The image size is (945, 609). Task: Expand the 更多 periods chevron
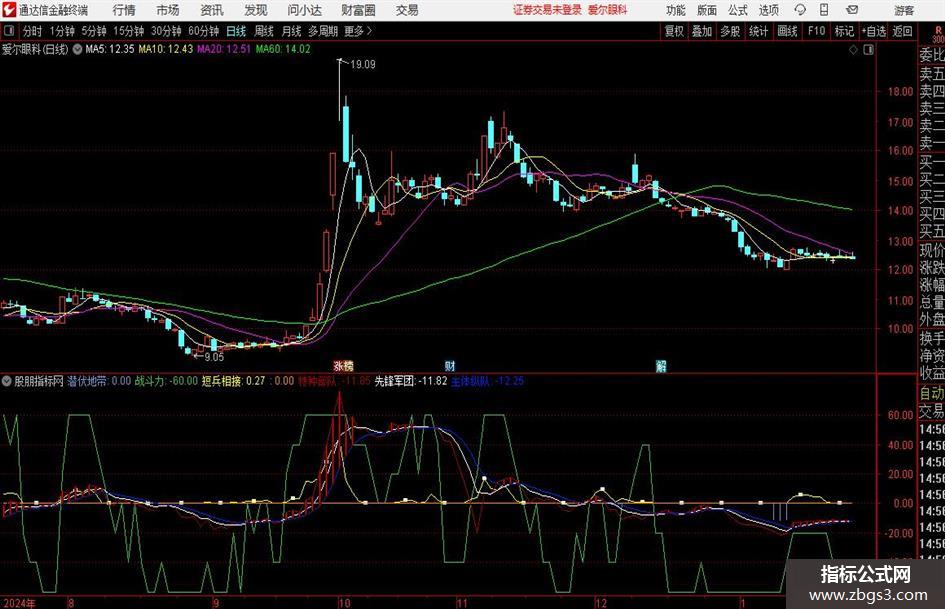(x=369, y=31)
